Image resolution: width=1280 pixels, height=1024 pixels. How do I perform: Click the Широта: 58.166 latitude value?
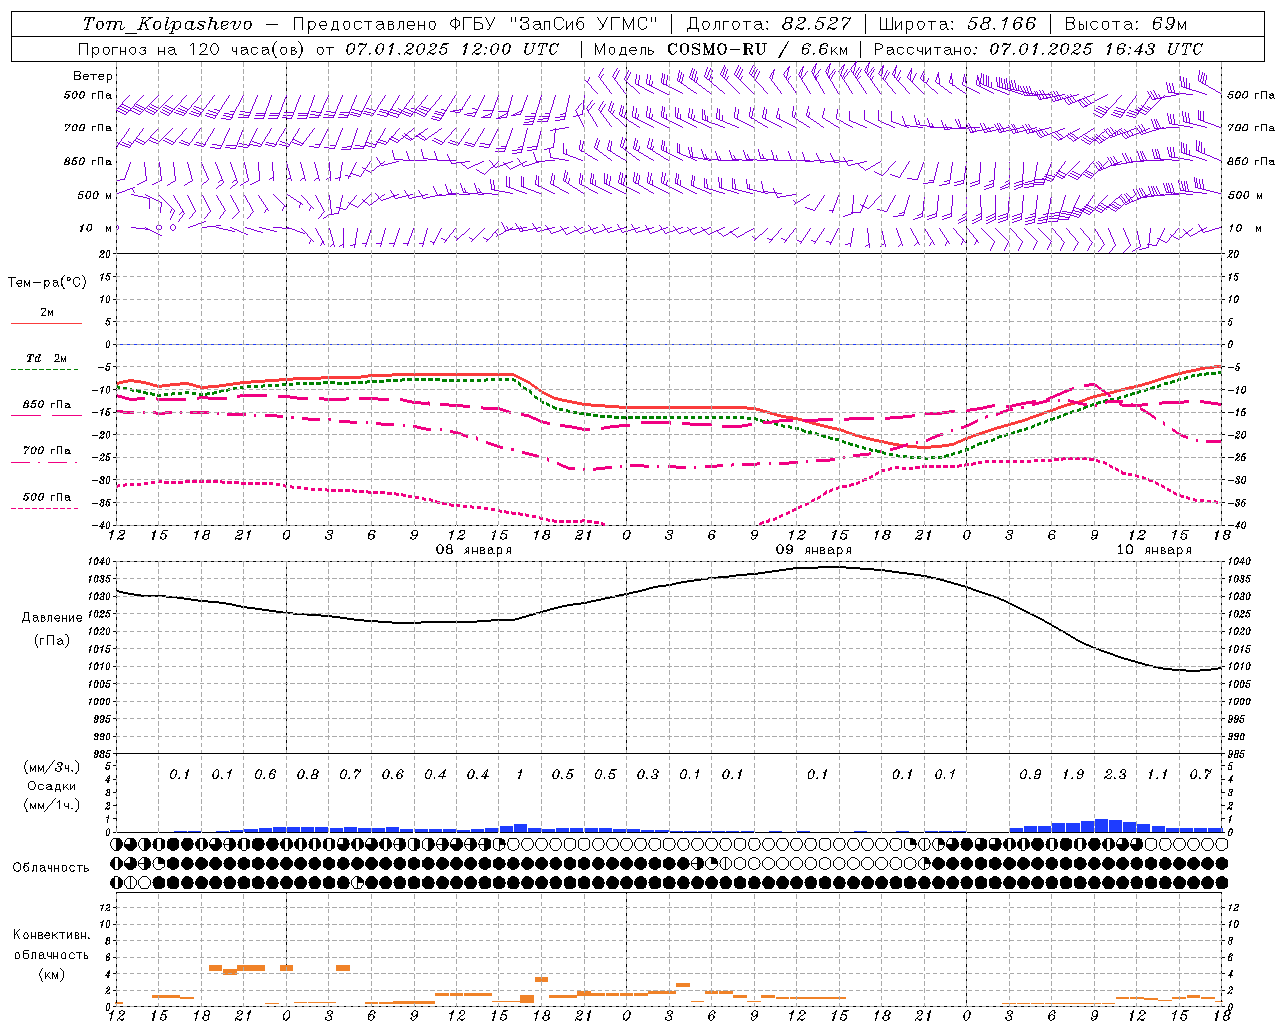[958, 24]
